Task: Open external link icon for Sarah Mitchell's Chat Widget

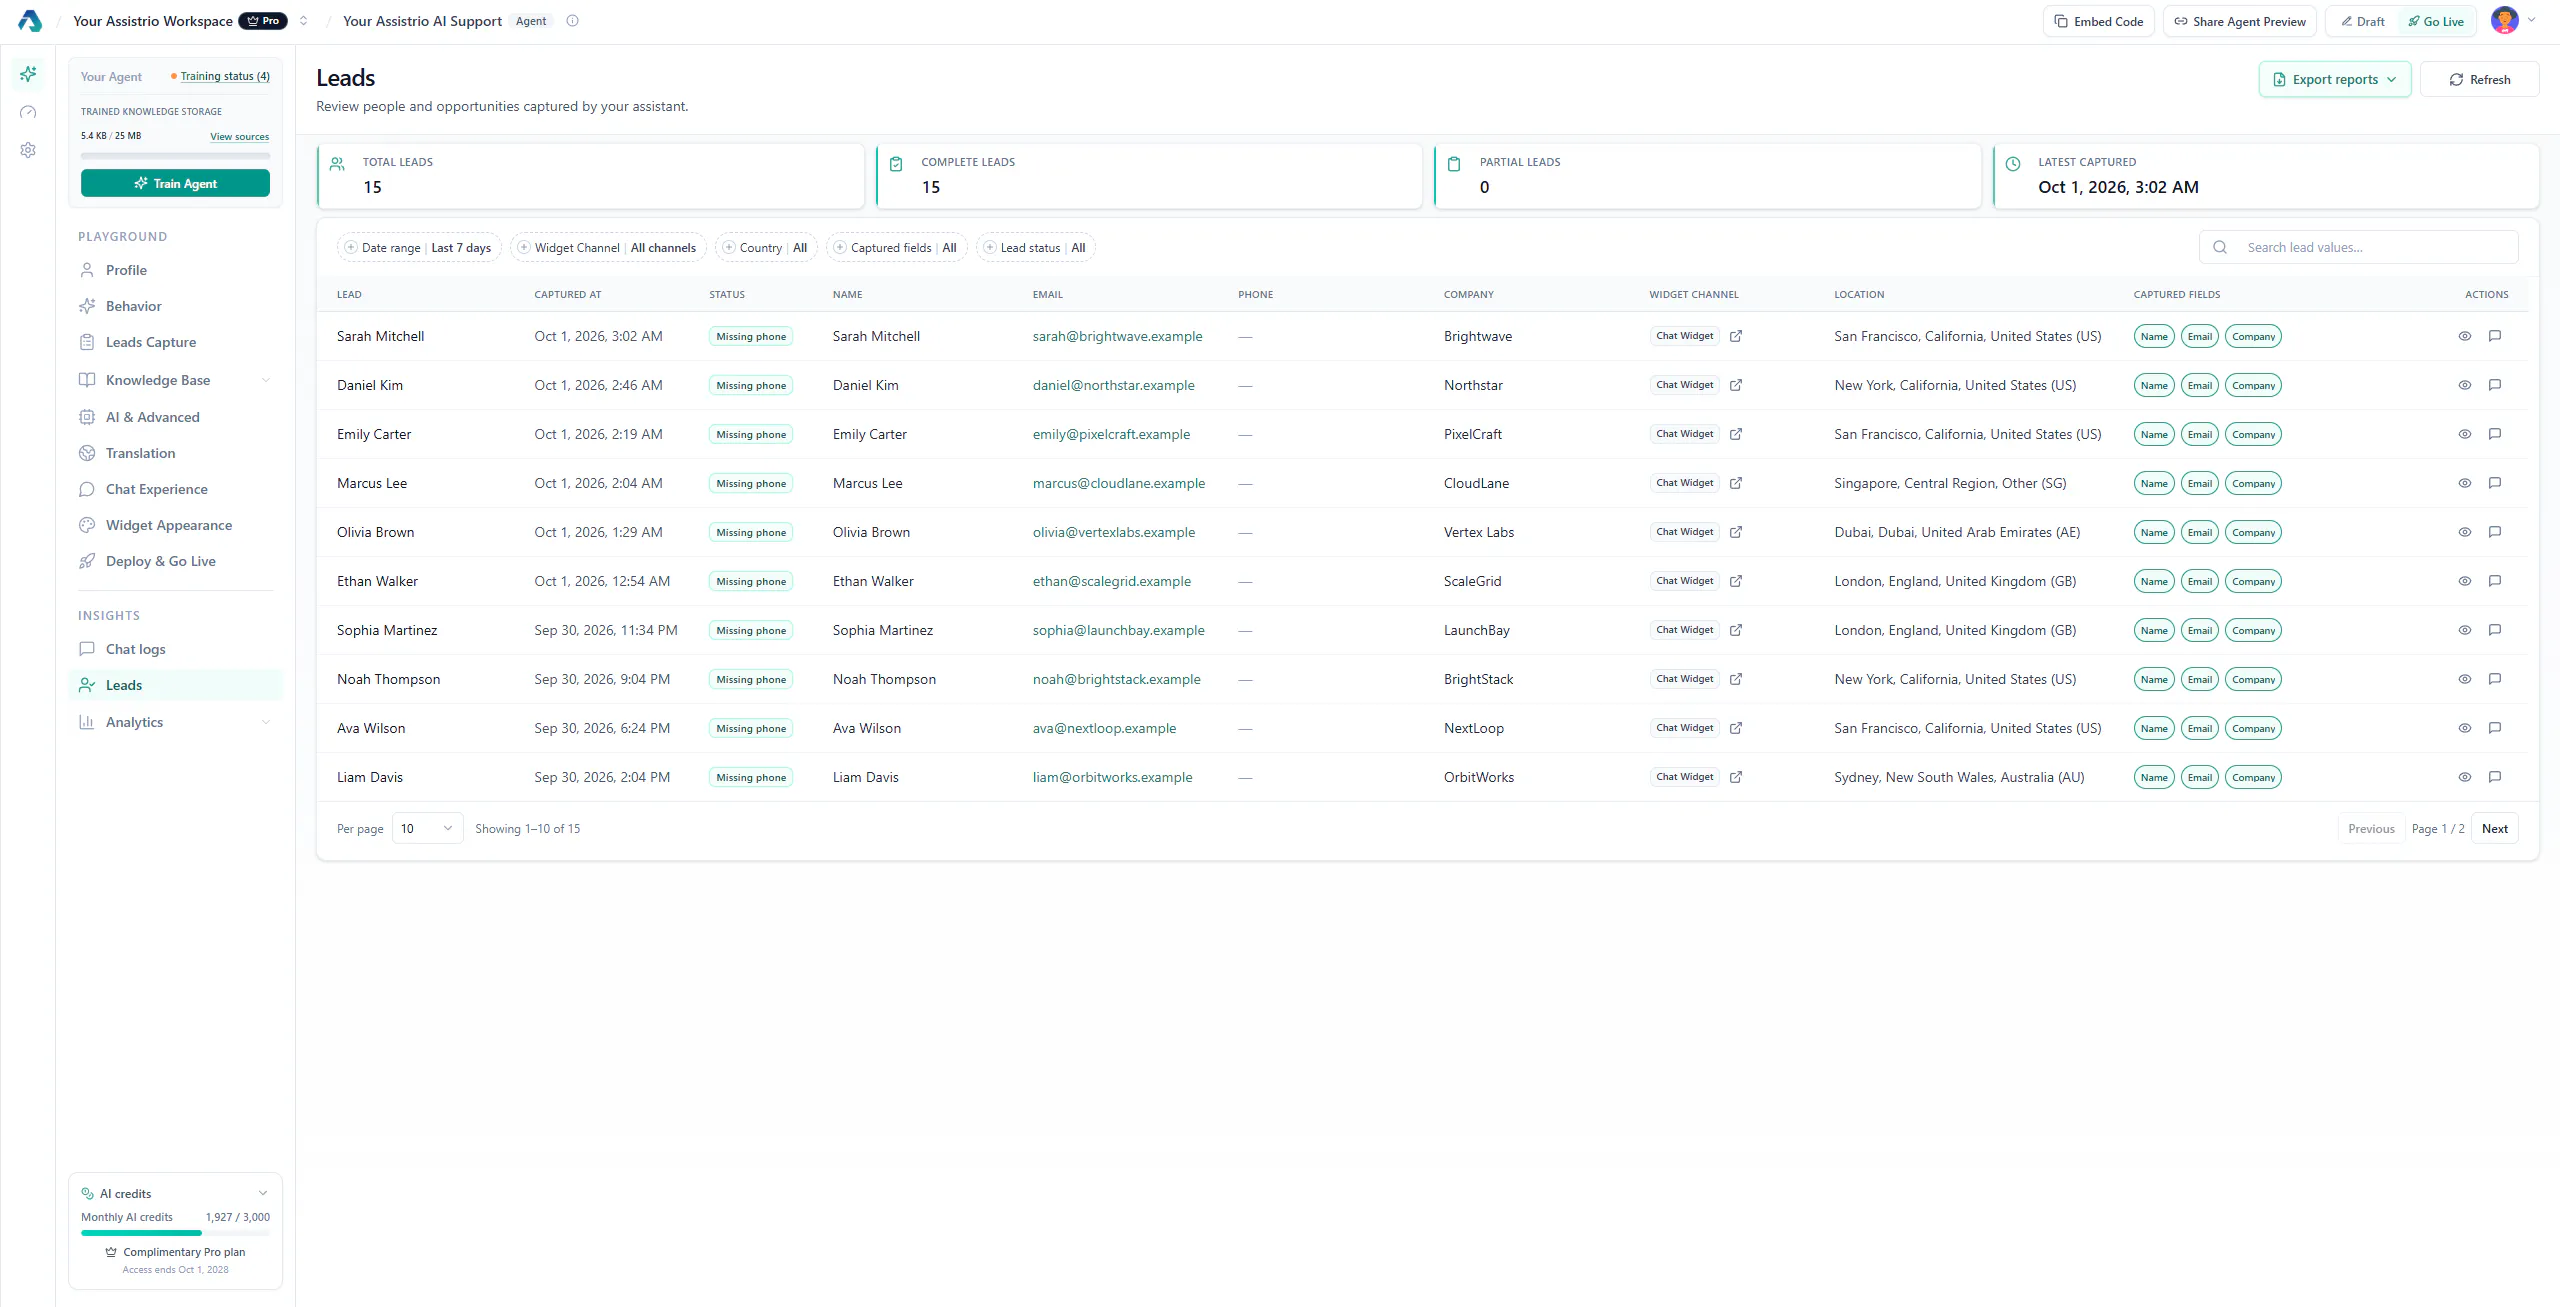Action: click(1736, 336)
